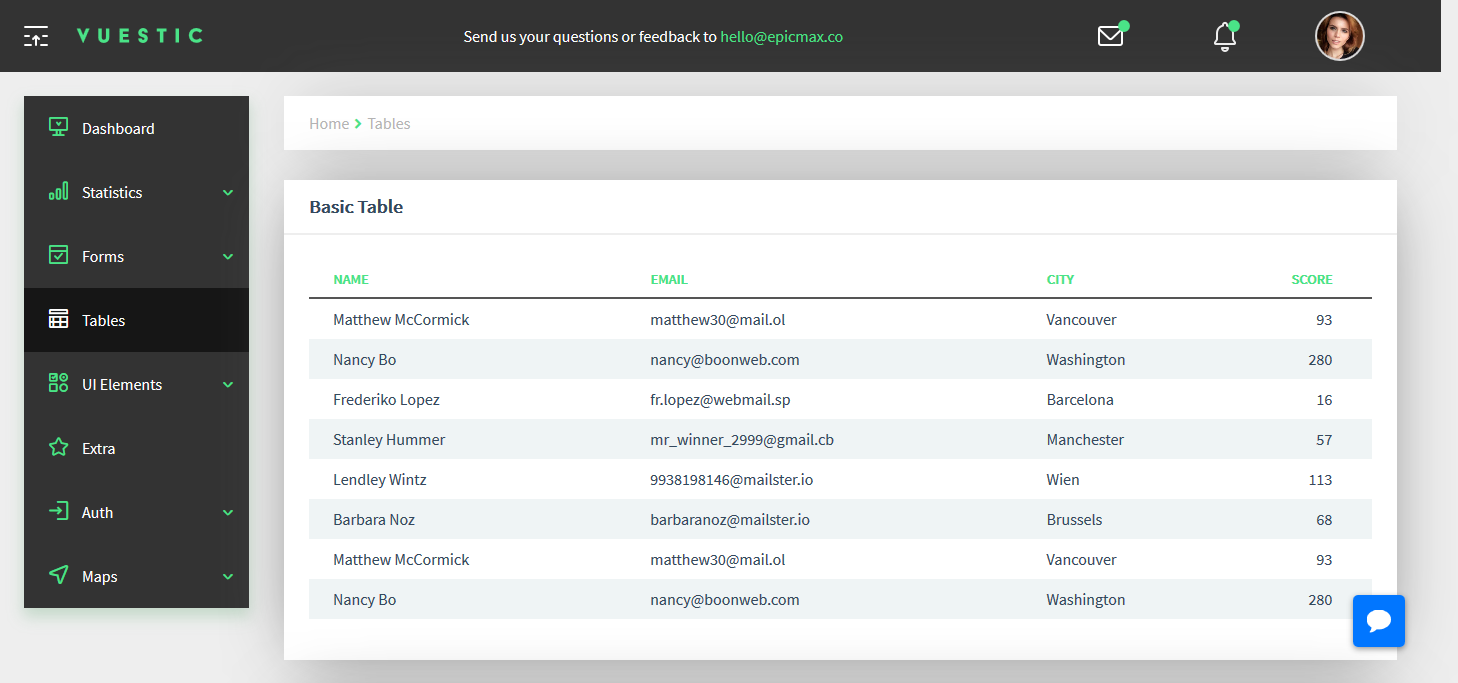The width and height of the screenshot is (1458, 683).
Task: Click email fr.lopez@webmail.sp
Action: [720, 400]
